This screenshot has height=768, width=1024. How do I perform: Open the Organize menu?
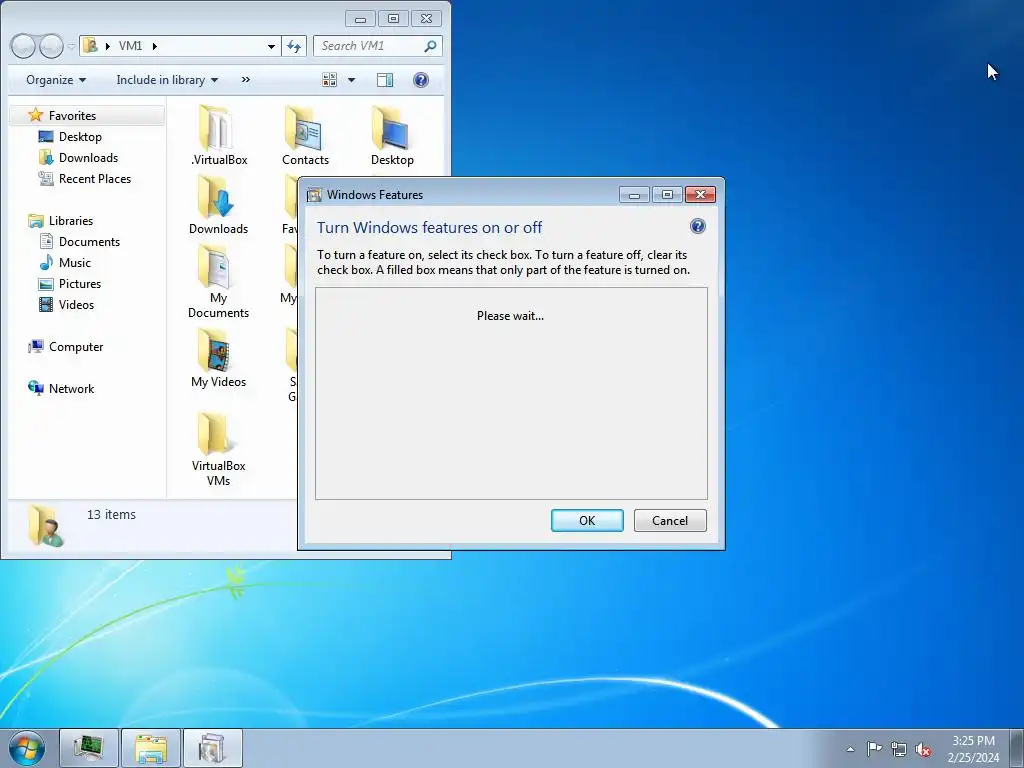(x=56, y=80)
